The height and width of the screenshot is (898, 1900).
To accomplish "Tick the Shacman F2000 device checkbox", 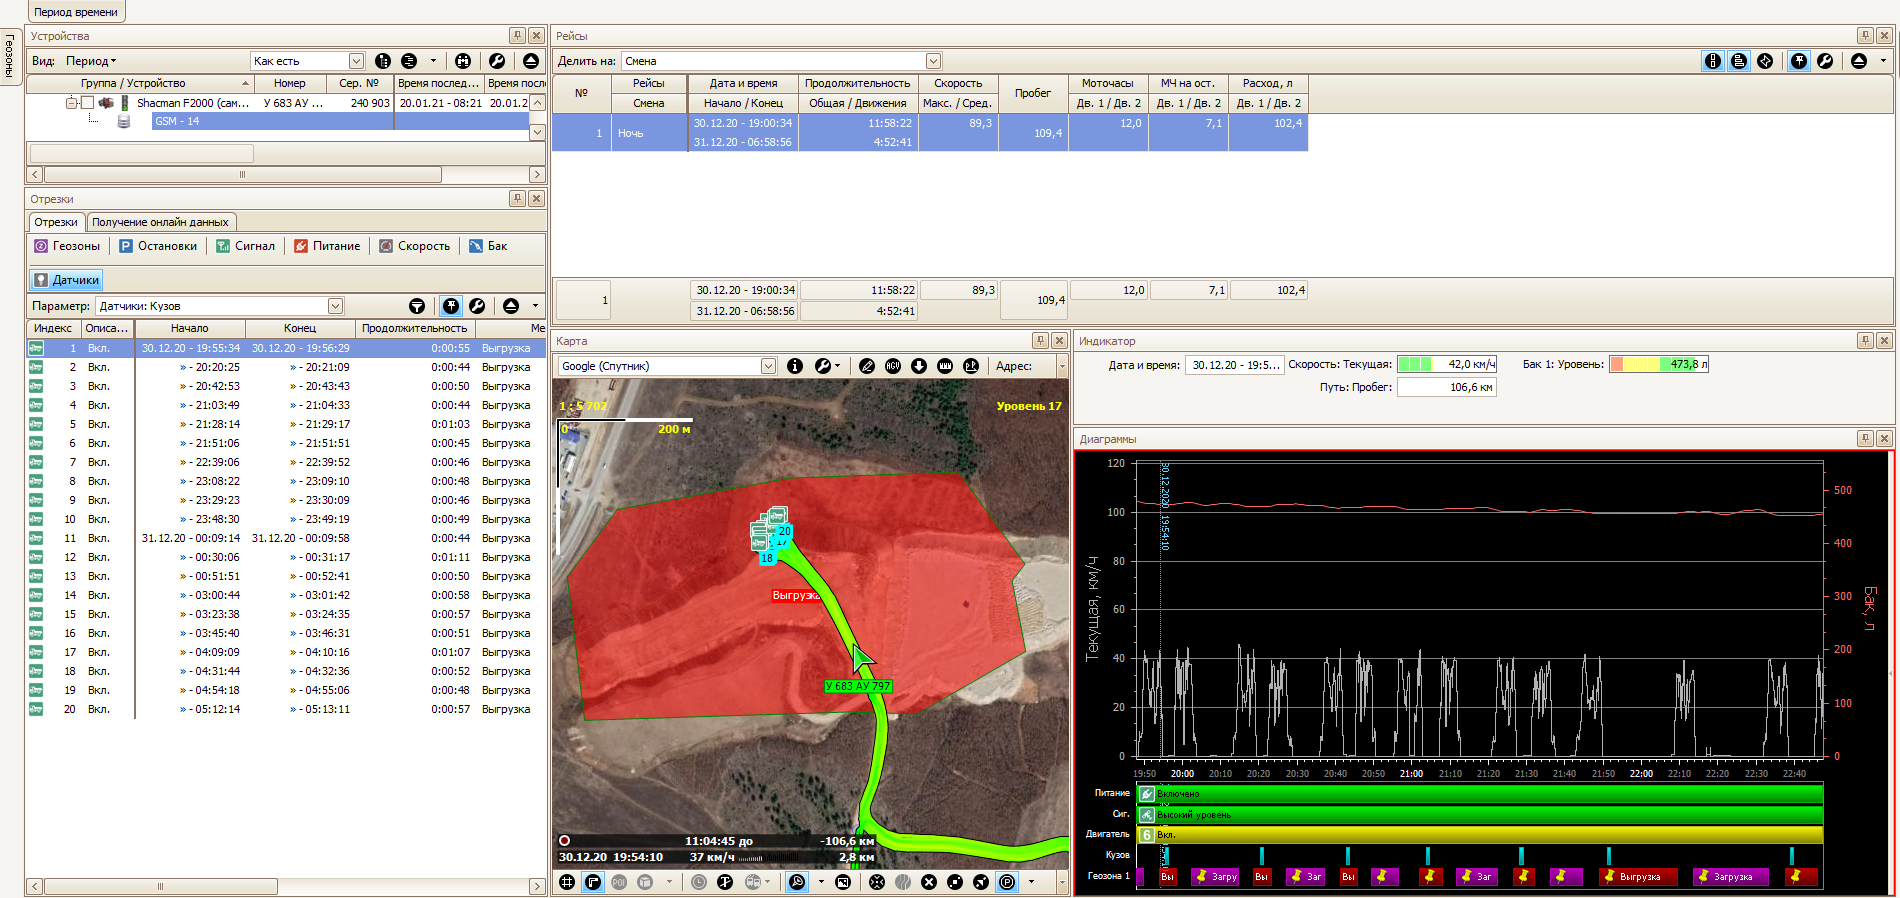I will tap(87, 103).
